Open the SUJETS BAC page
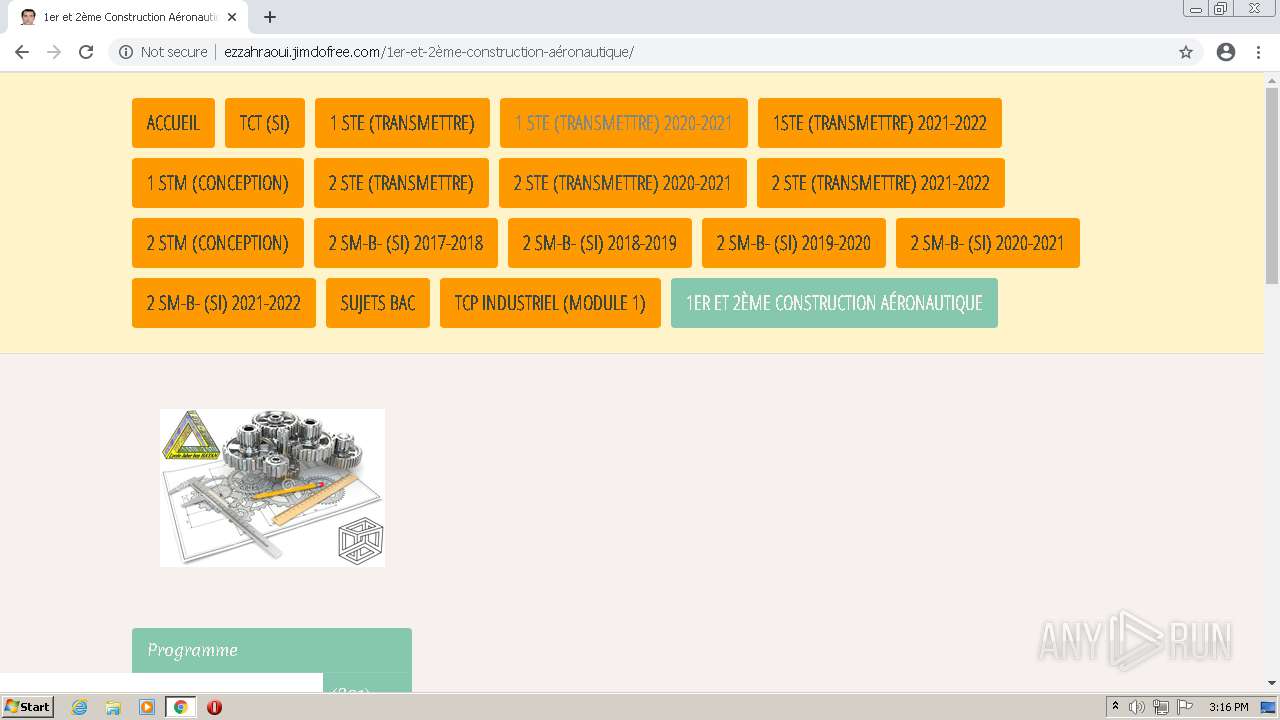The height and width of the screenshot is (720, 1280). (378, 303)
